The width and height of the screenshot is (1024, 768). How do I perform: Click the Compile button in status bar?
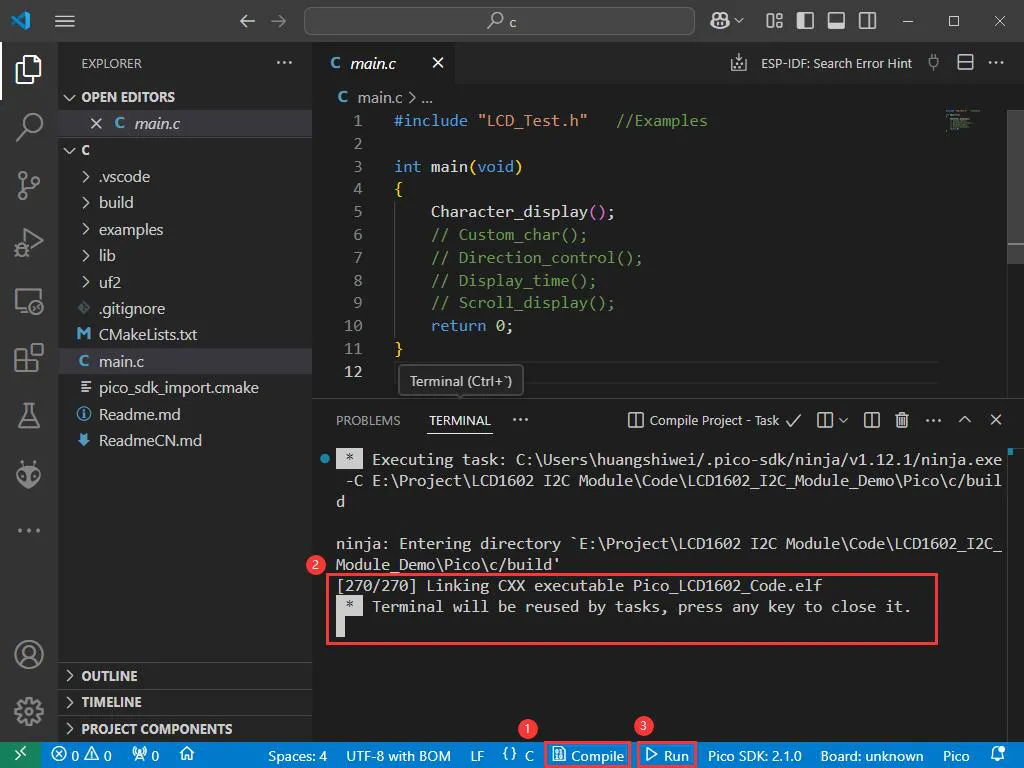[x=588, y=756]
